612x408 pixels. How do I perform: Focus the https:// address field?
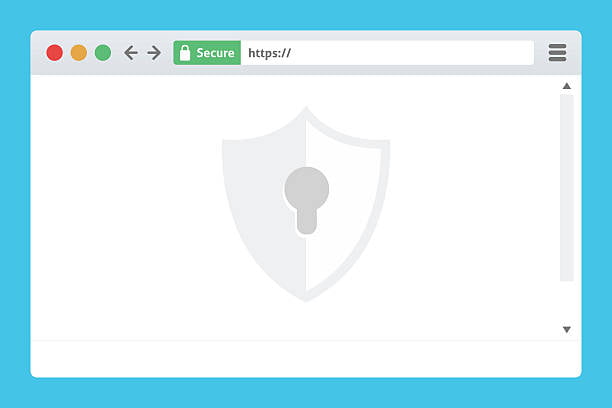(x=387, y=53)
